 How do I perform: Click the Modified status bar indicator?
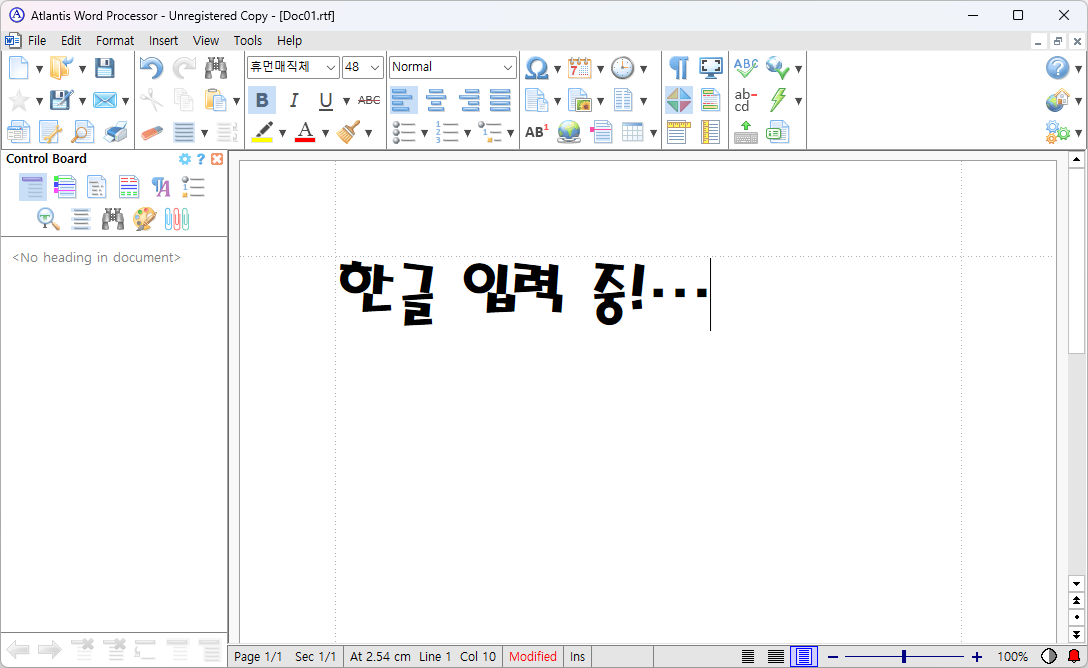point(532,657)
